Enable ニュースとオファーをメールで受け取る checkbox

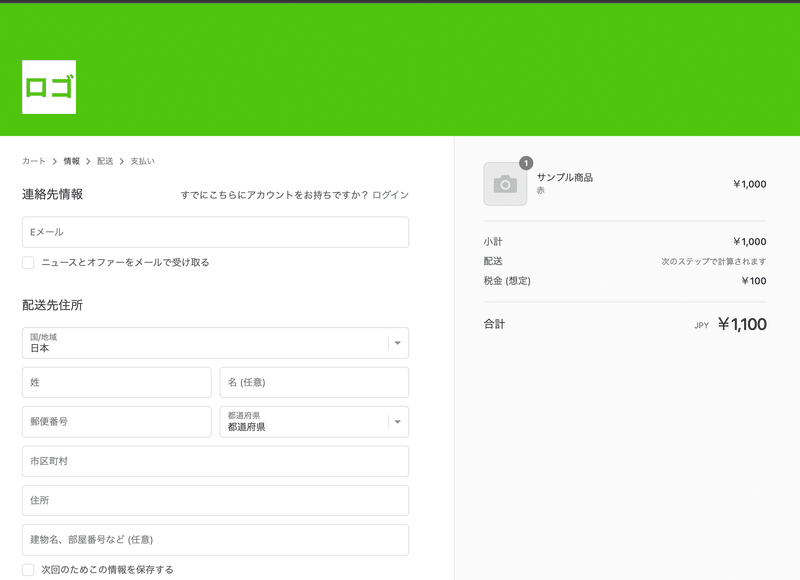click(x=28, y=262)
